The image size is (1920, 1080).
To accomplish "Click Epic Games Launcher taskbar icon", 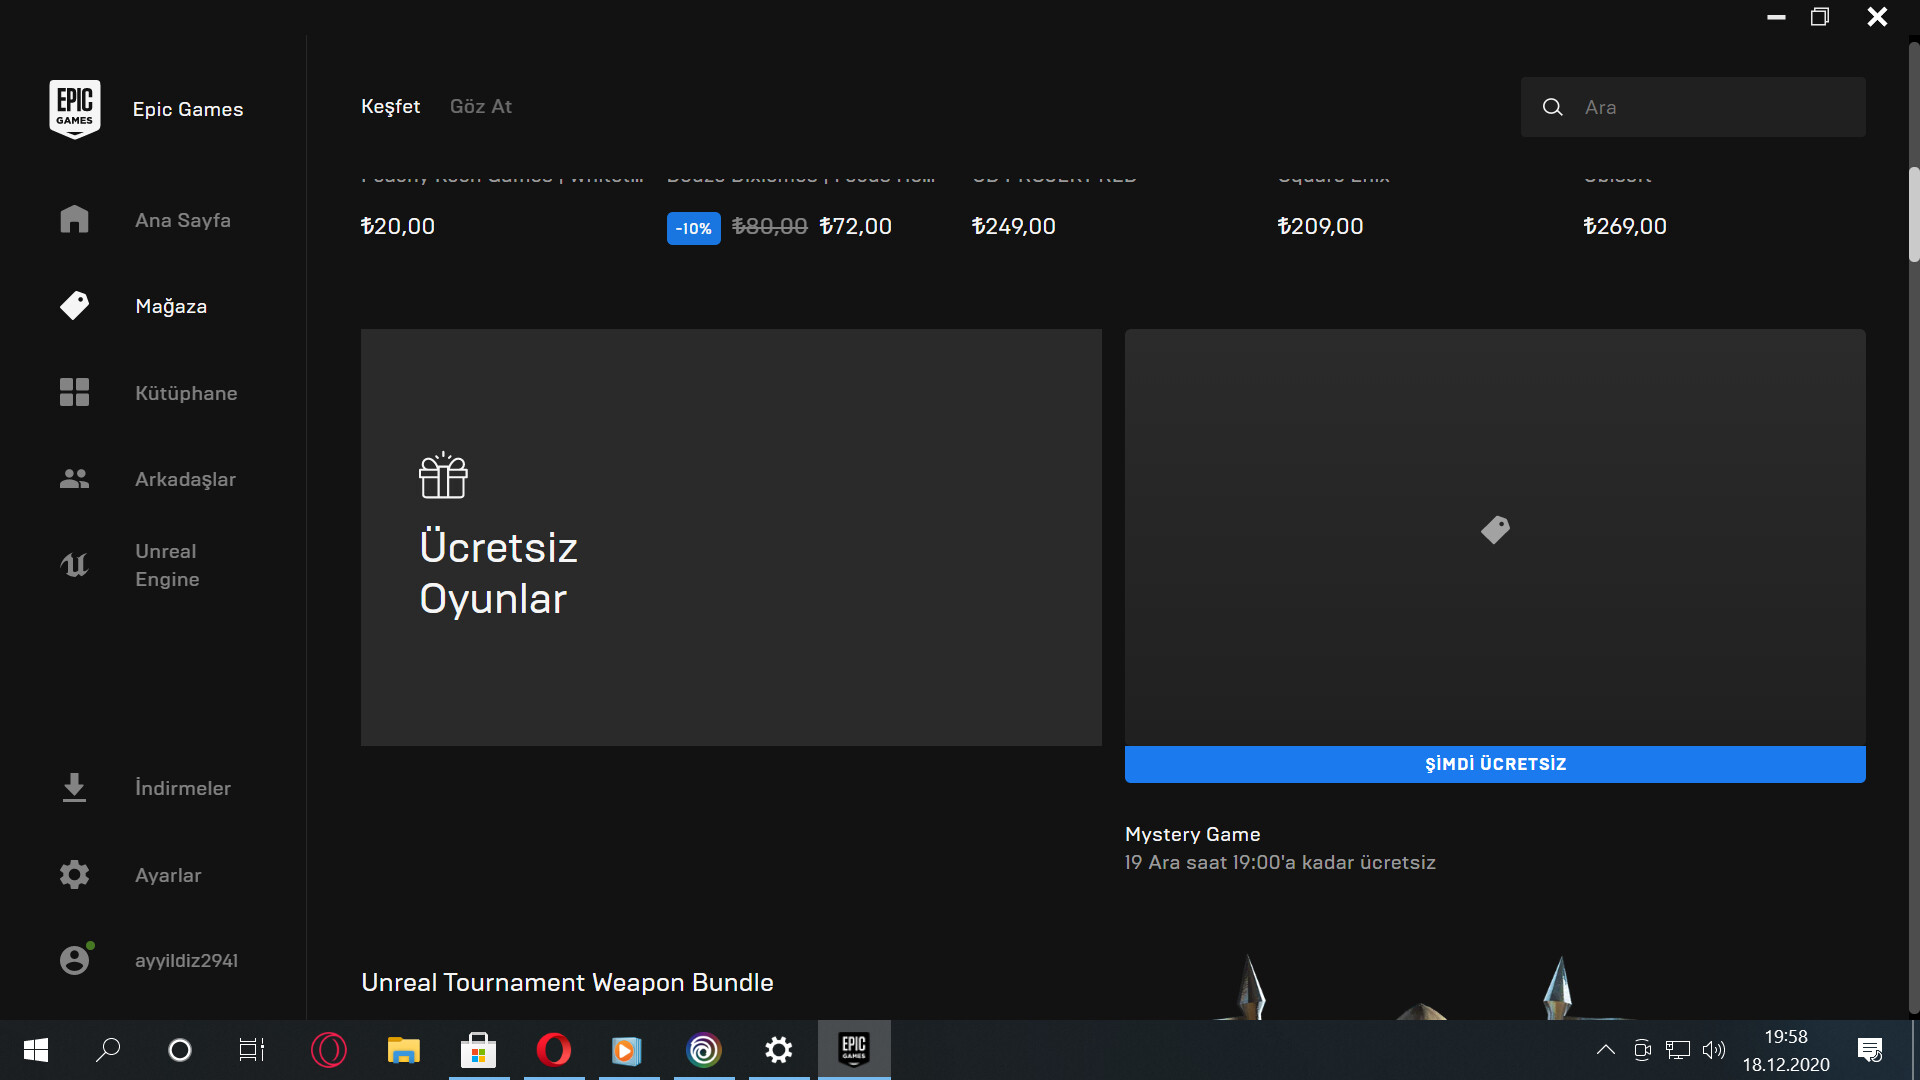I will click(x=854, y=1050).
